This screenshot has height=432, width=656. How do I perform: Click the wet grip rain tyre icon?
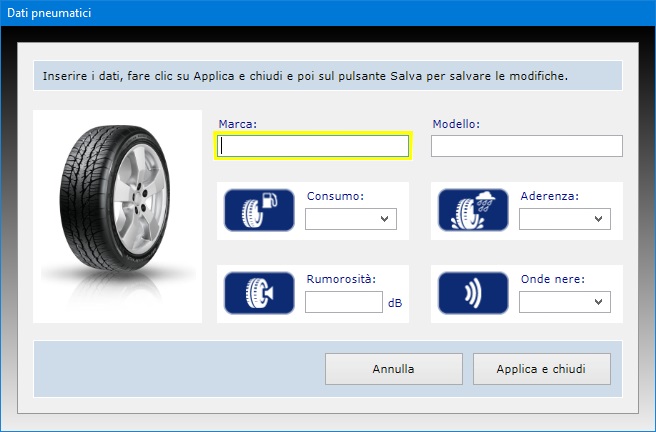473,211
